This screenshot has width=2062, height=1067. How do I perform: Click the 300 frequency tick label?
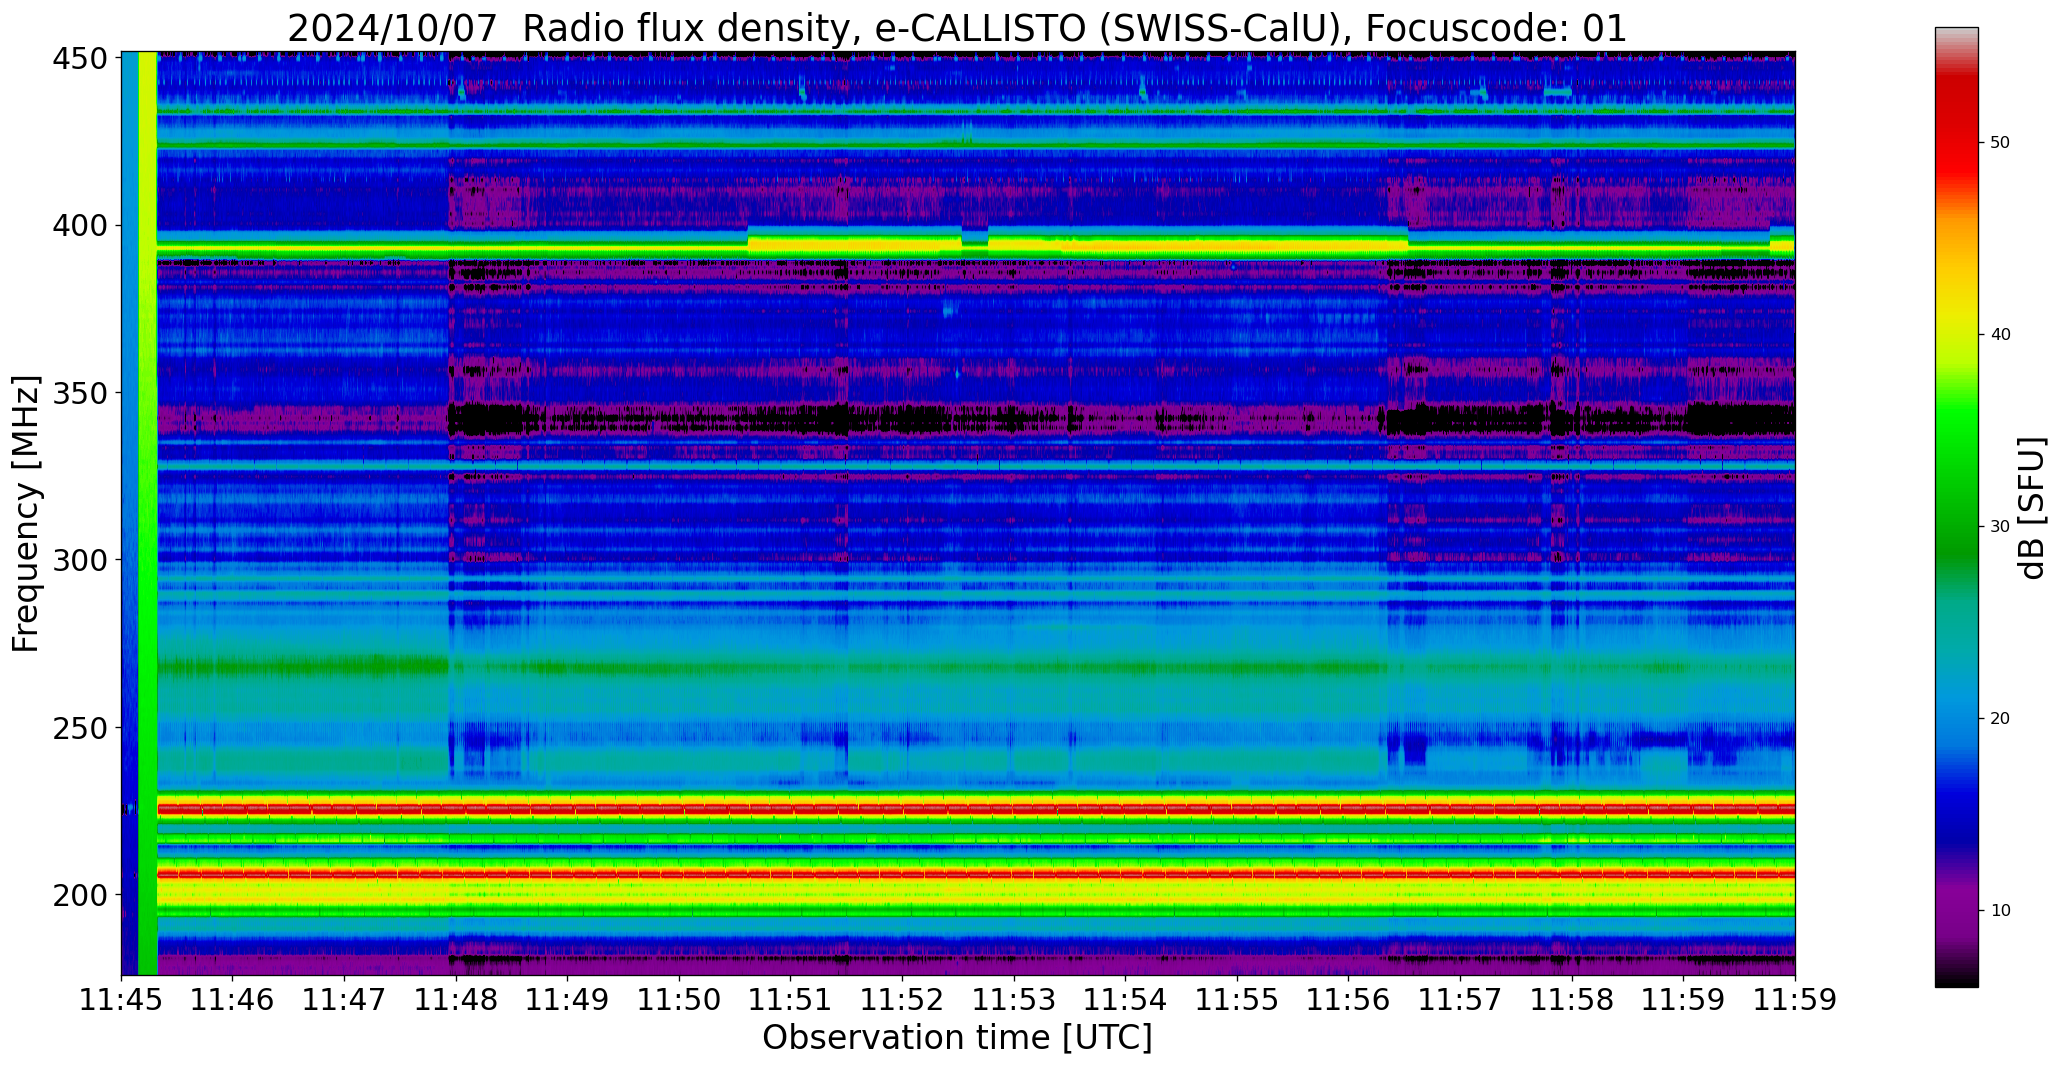pyautogui.click(x=79, y=560)
